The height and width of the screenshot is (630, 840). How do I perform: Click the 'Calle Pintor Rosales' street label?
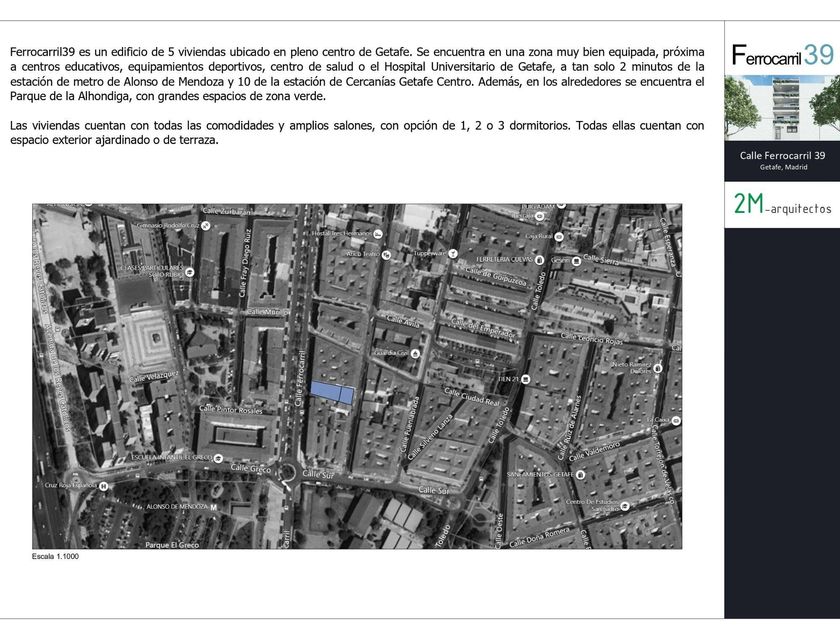coord(231,409)
